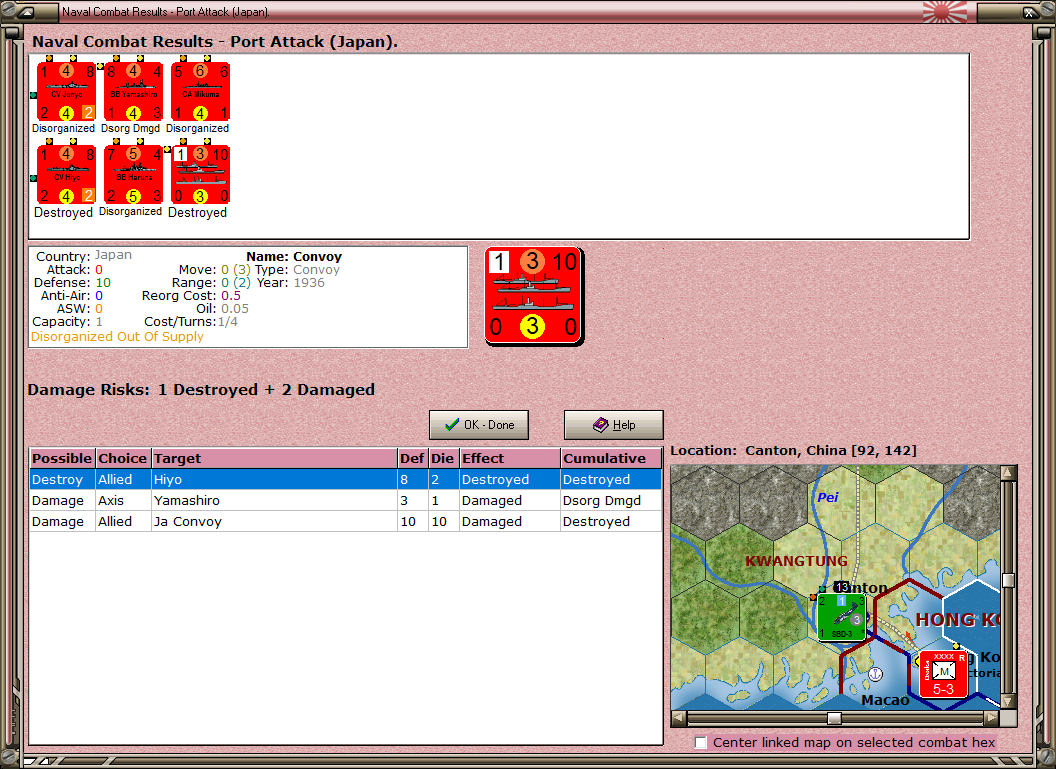Click the Canton city label on map
The width and height of the screenshot is (1056, 769).
coord(860,588)
